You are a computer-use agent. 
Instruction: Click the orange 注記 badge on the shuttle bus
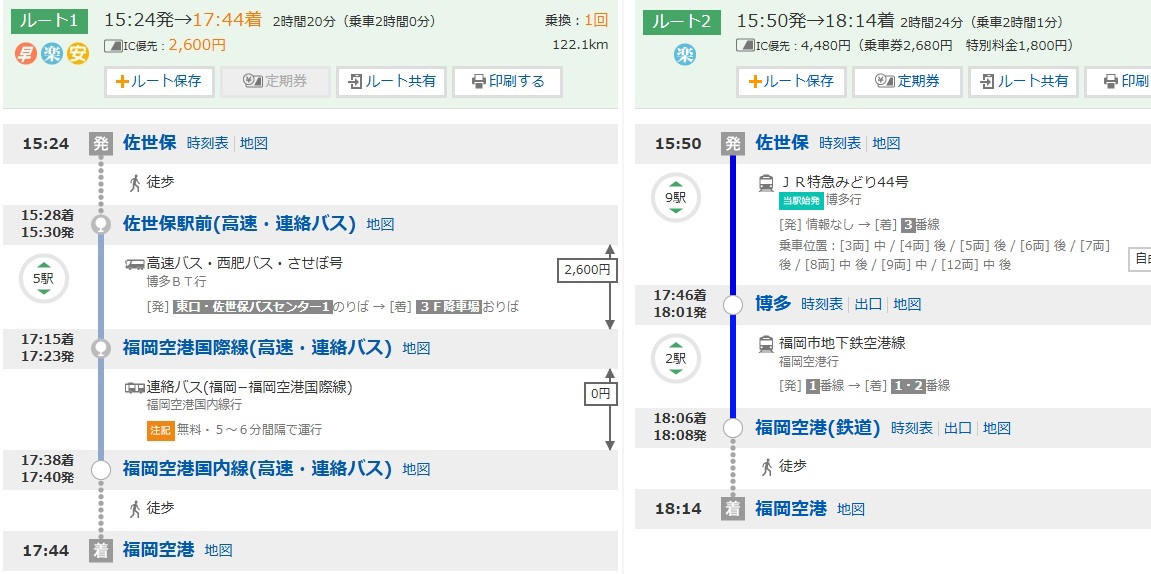click(160, 429)
